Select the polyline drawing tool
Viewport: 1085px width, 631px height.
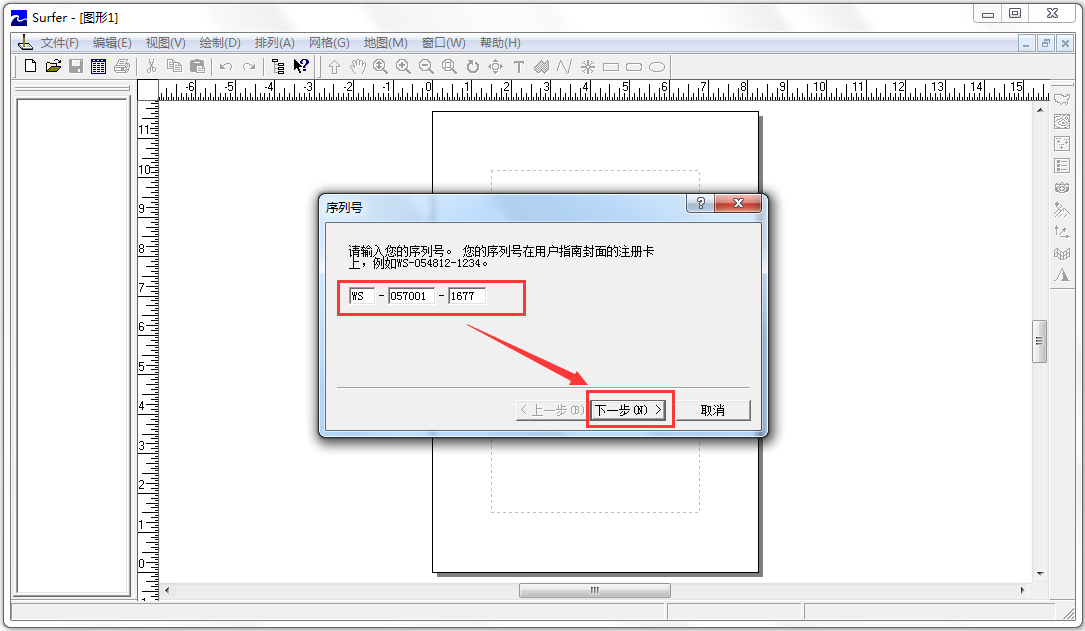click(x=565, y=67)
